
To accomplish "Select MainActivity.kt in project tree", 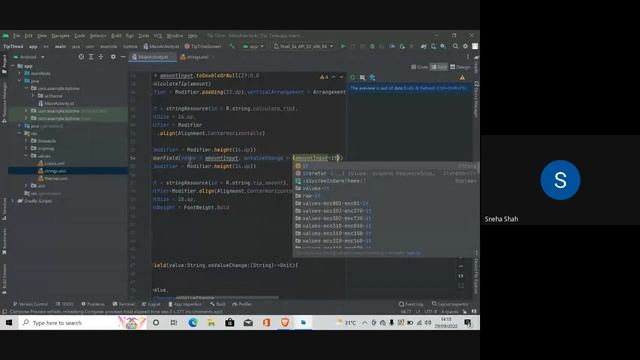I will [x=56, y=103].
